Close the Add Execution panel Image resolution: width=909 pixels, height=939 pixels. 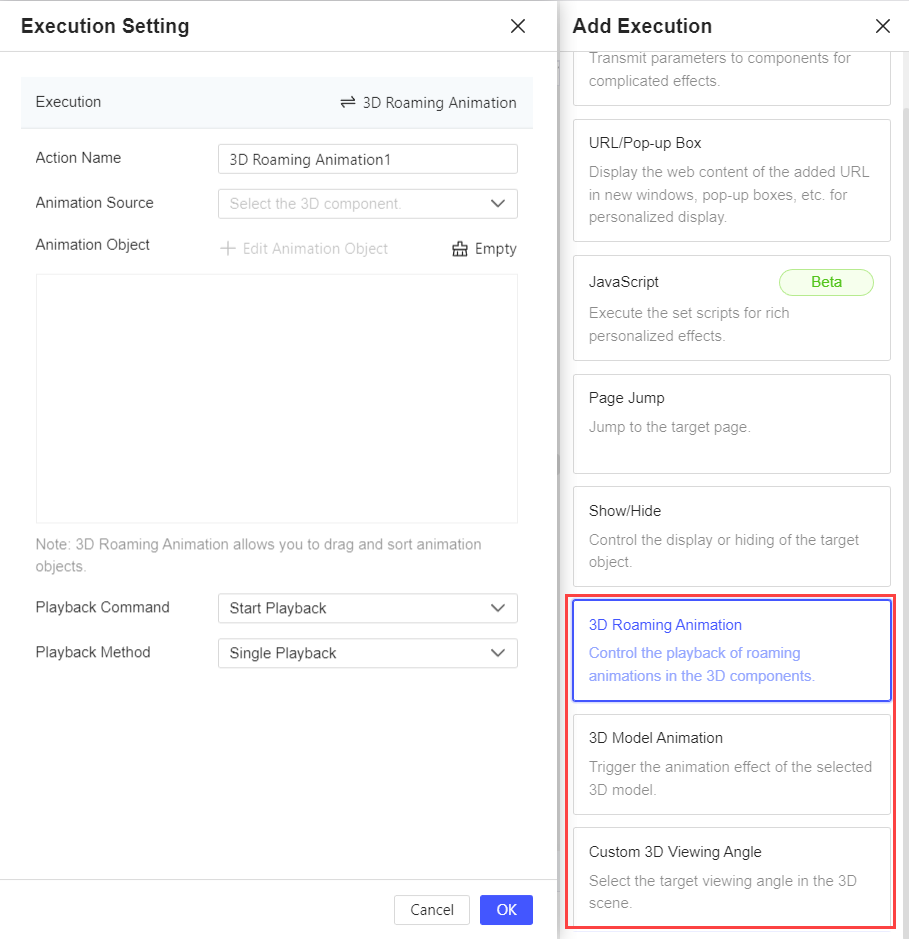coord(882,27)
